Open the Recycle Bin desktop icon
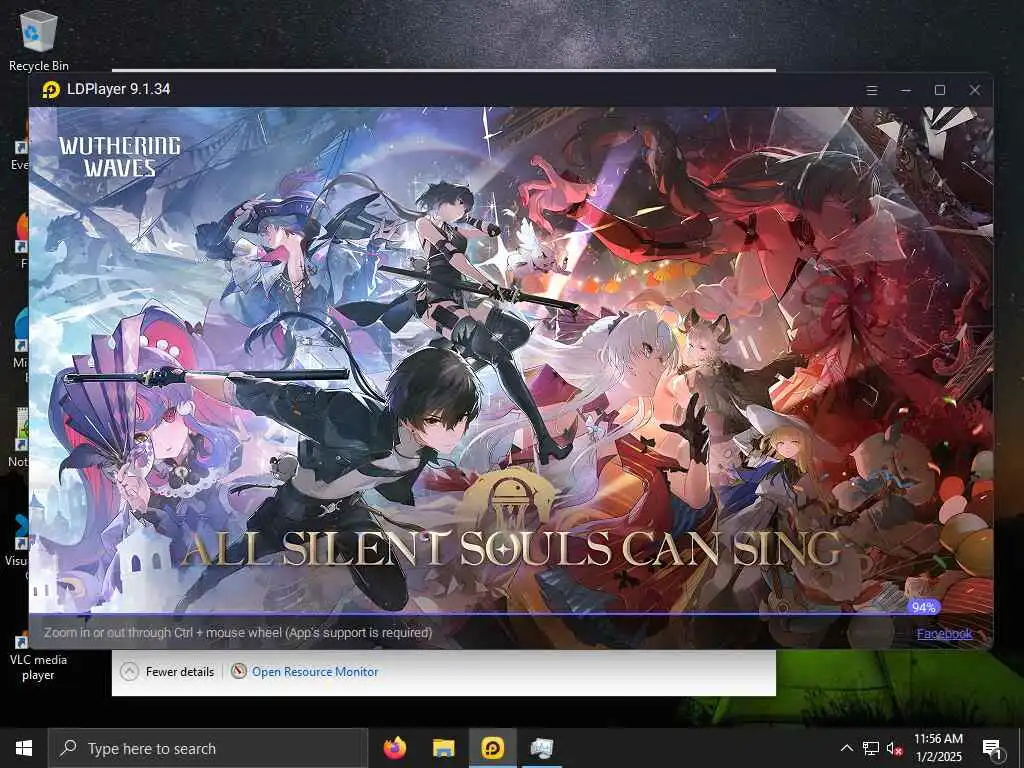 [x=39, y=40]
